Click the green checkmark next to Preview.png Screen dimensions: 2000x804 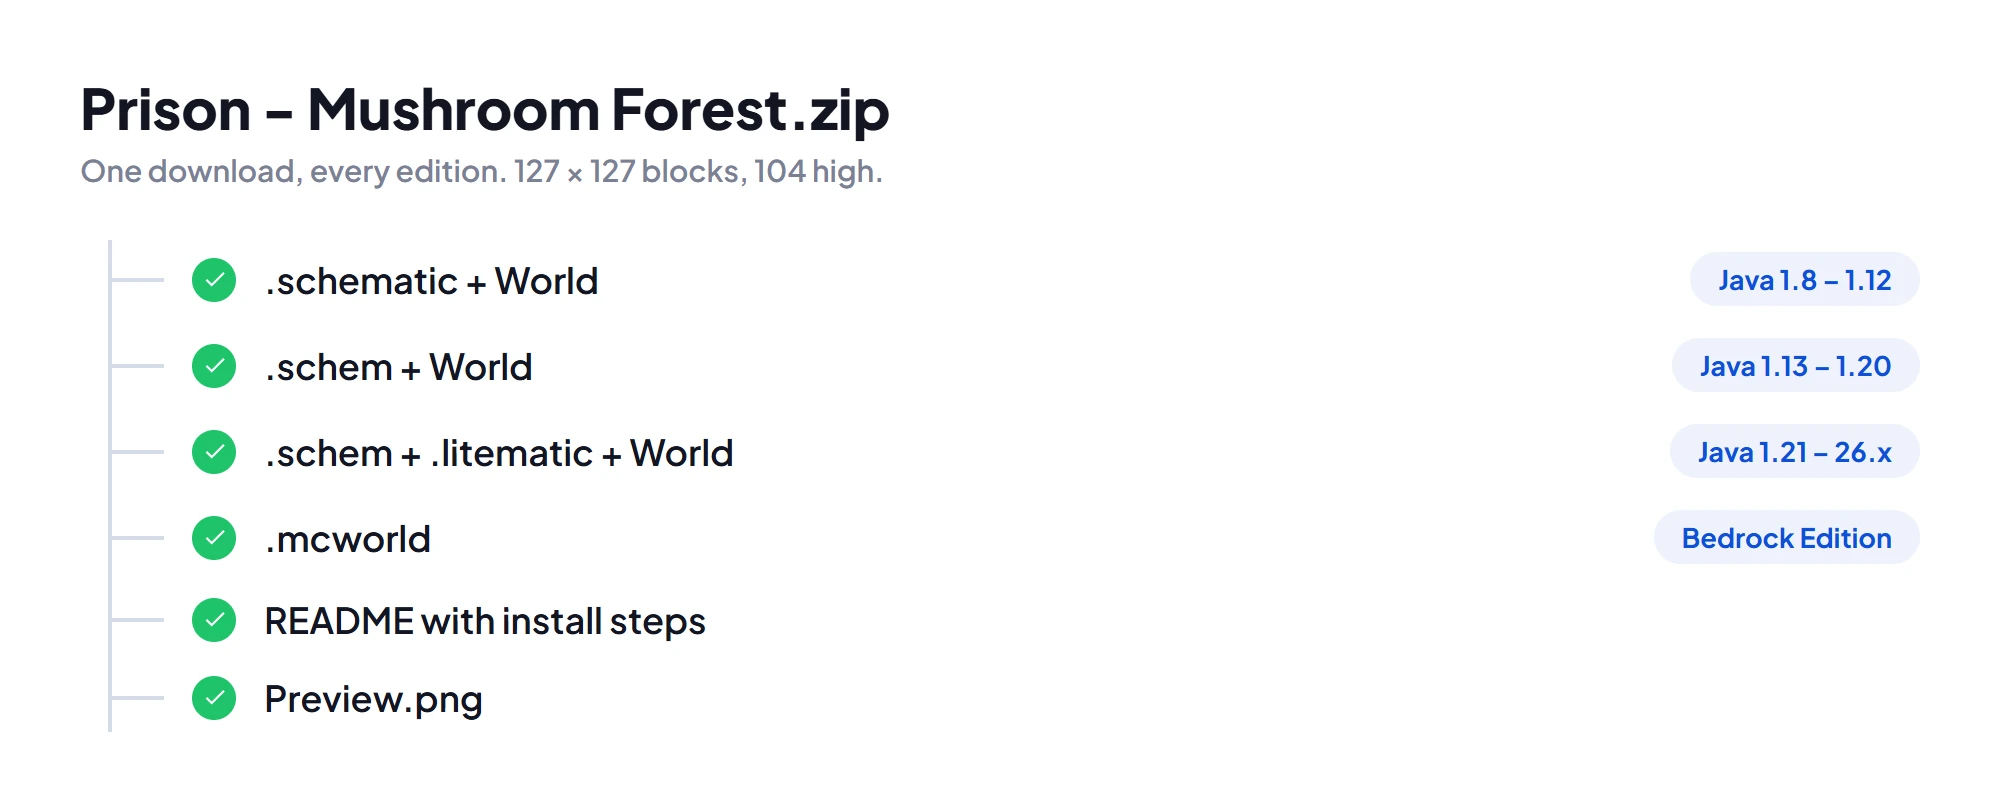[x=214, y=698]
